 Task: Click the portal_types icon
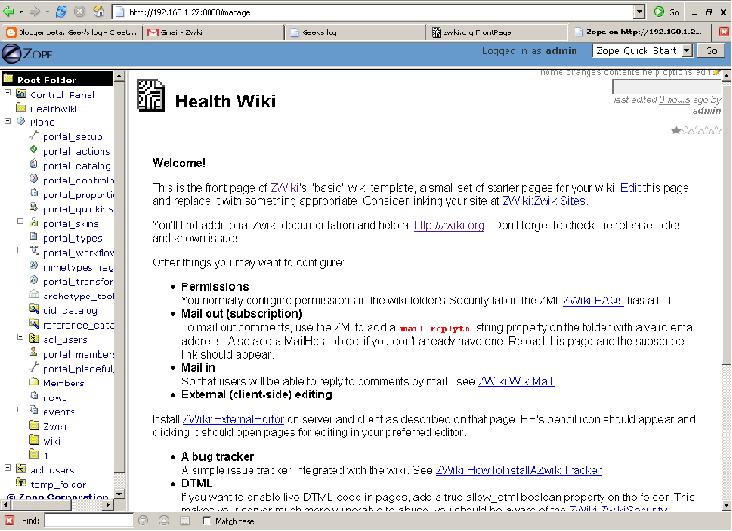click(x=34, y=237)
